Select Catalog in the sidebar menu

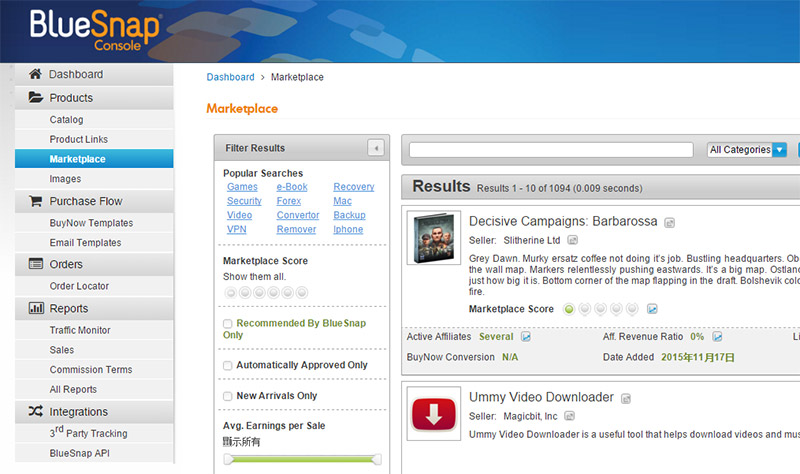(66, 120)
